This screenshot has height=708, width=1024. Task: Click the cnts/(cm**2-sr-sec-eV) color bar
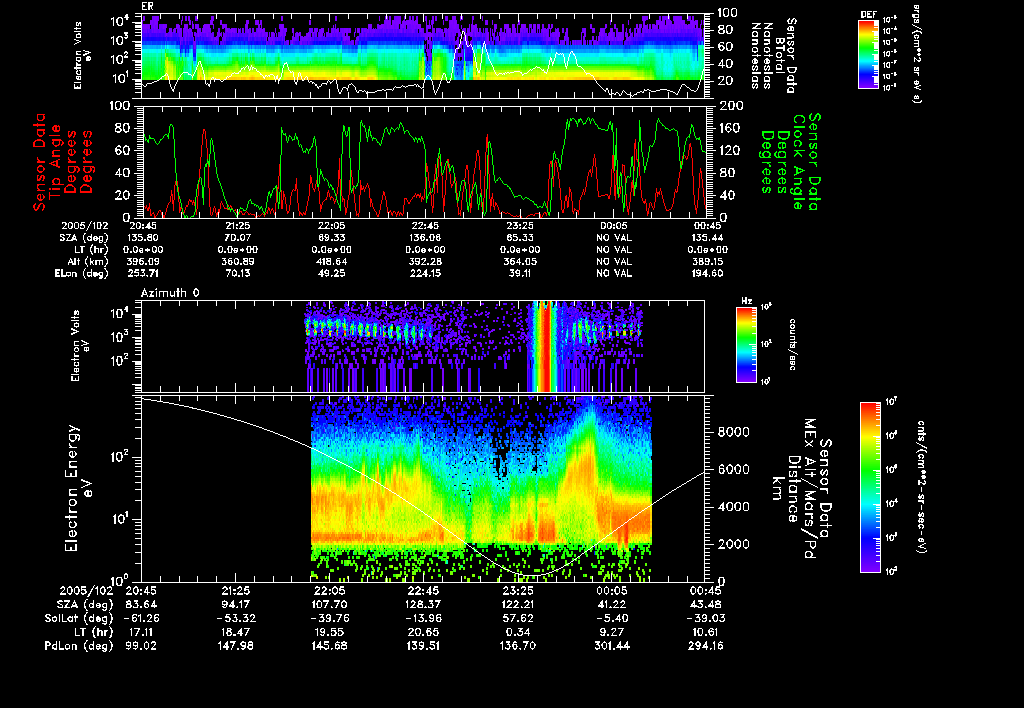pos(870,487)
